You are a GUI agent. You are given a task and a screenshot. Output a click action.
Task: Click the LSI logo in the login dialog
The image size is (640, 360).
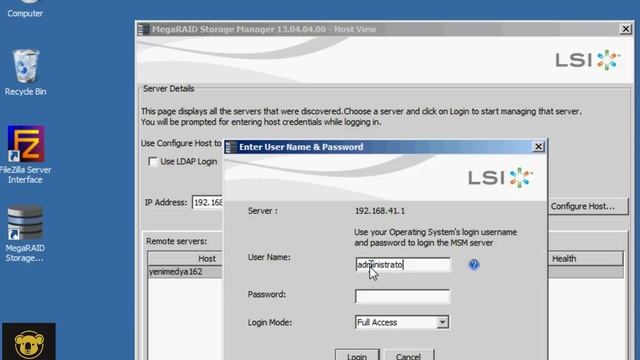click(x=501, y=178)
